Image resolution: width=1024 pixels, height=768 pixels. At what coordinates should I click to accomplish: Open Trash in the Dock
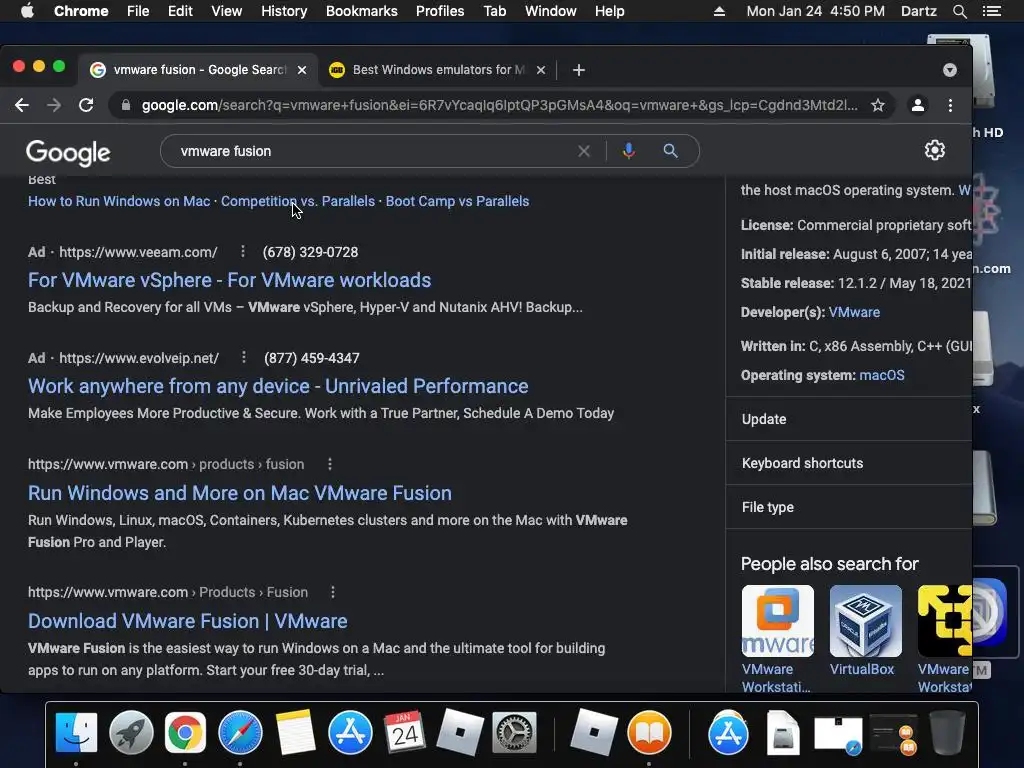(947, 732)
